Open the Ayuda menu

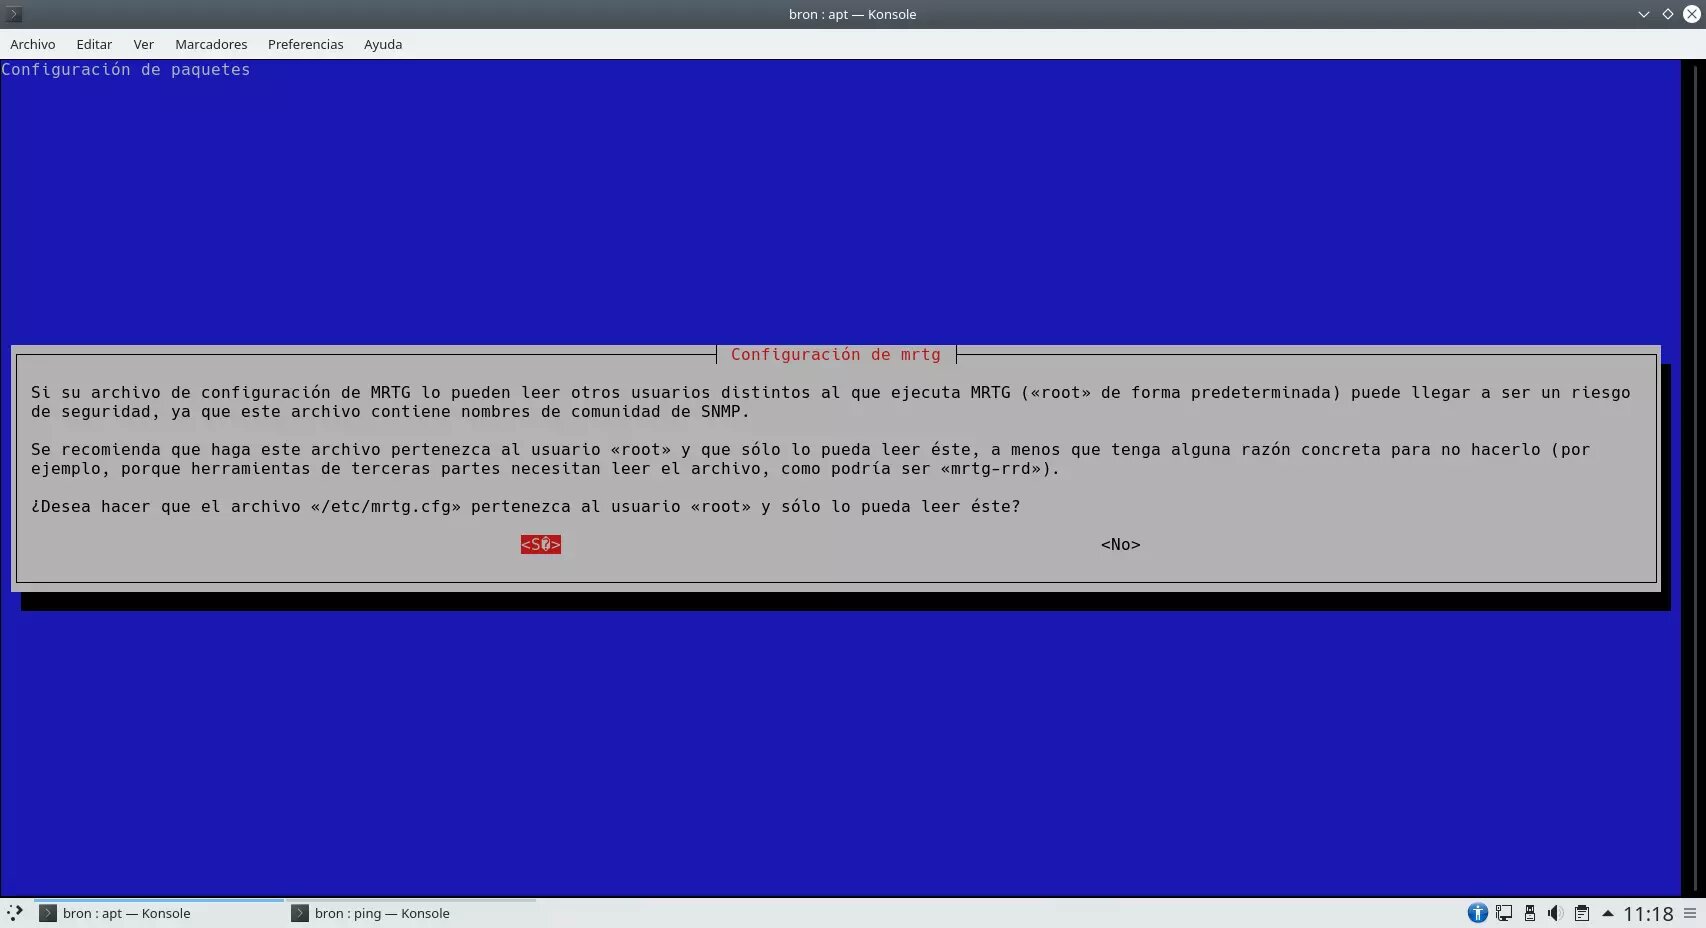(383, 44)
